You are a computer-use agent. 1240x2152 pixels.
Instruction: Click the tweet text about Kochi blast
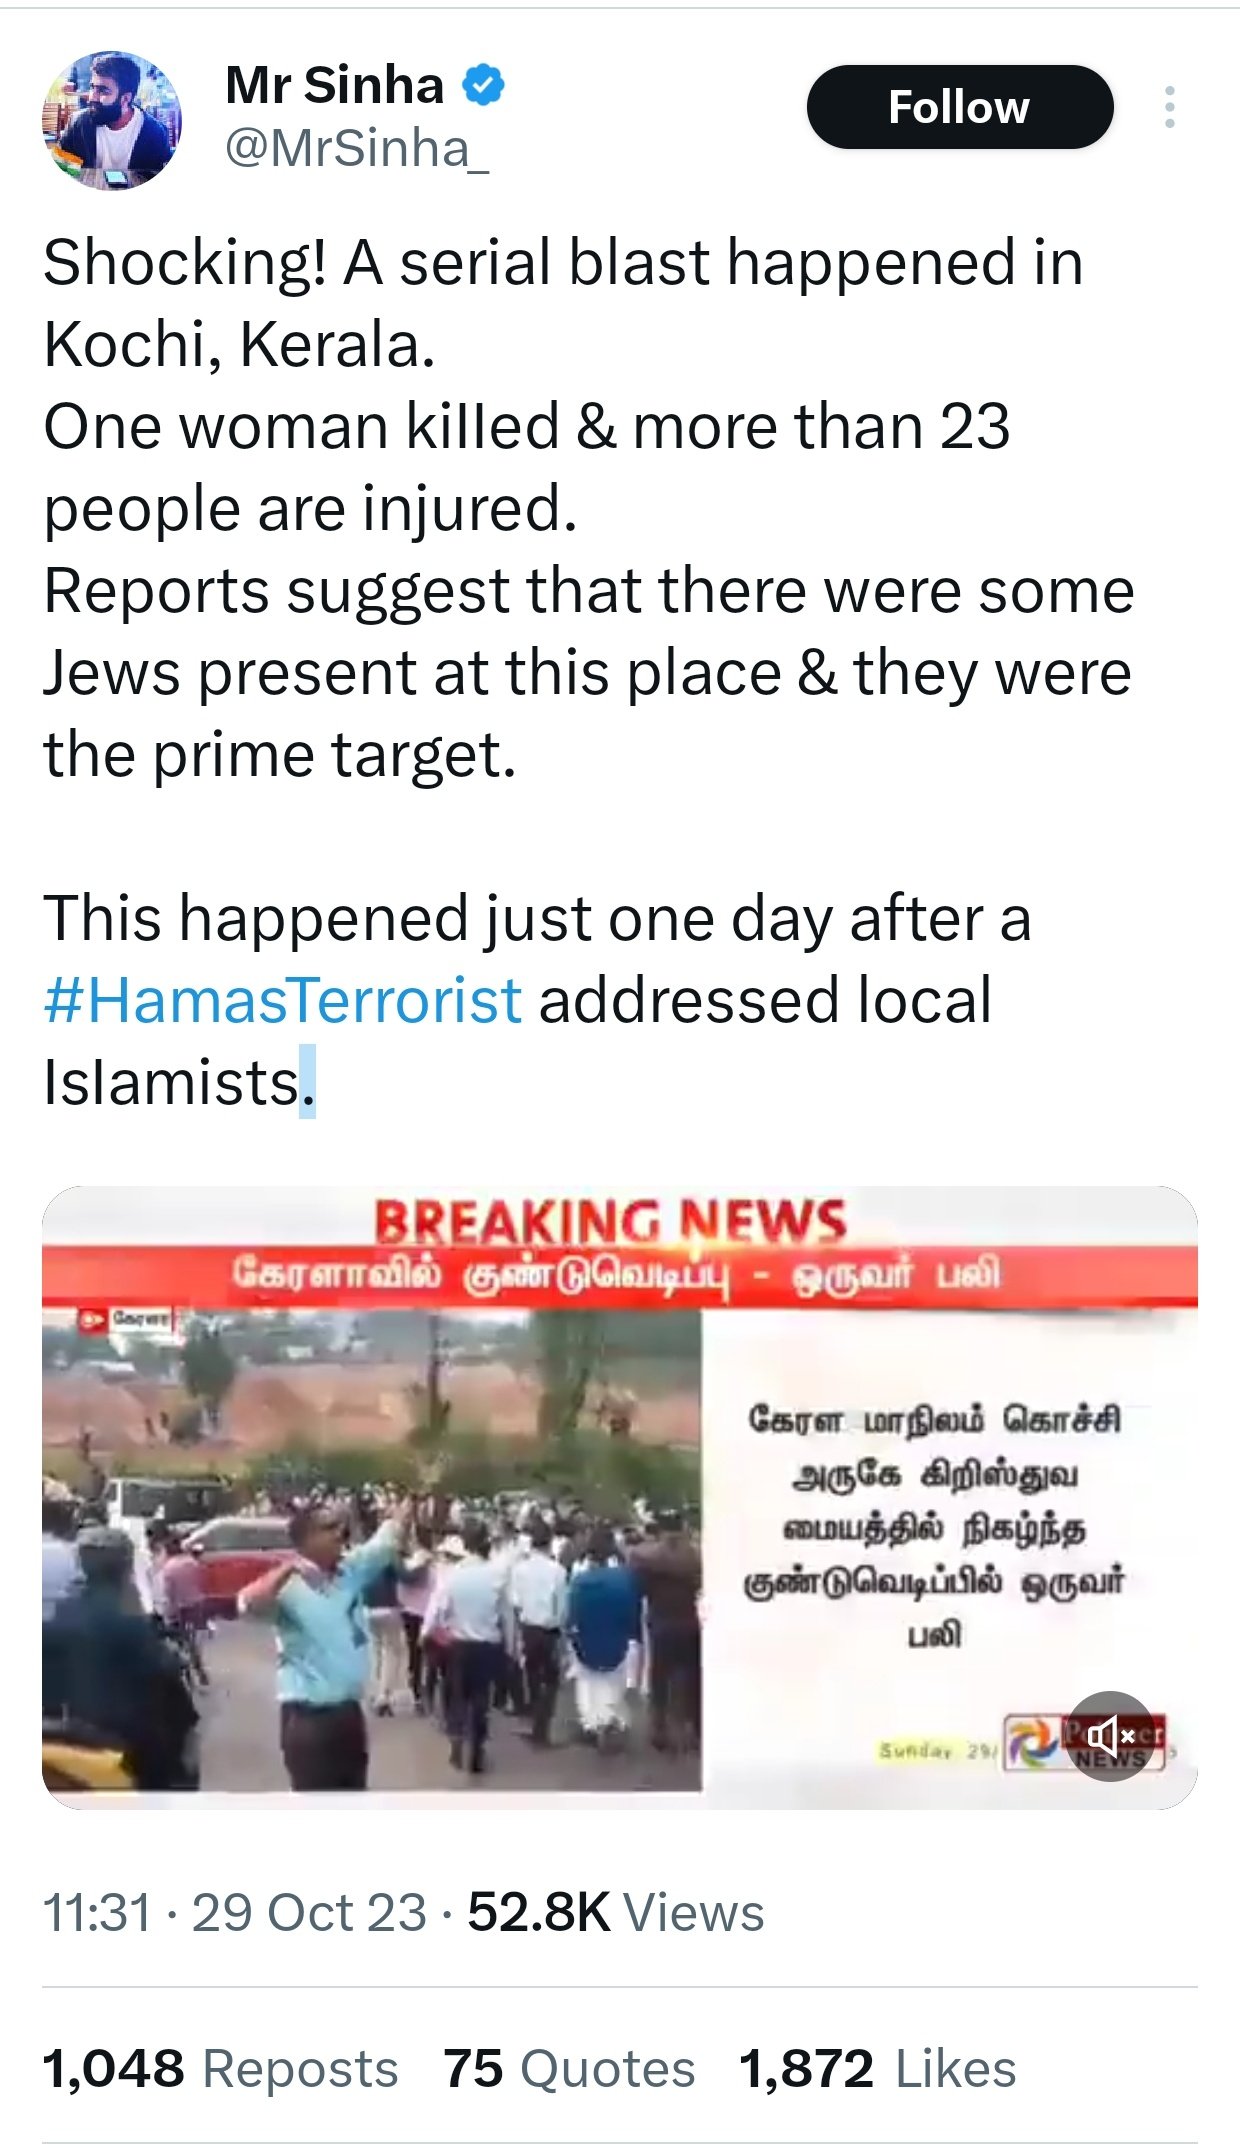pos(589,672)
